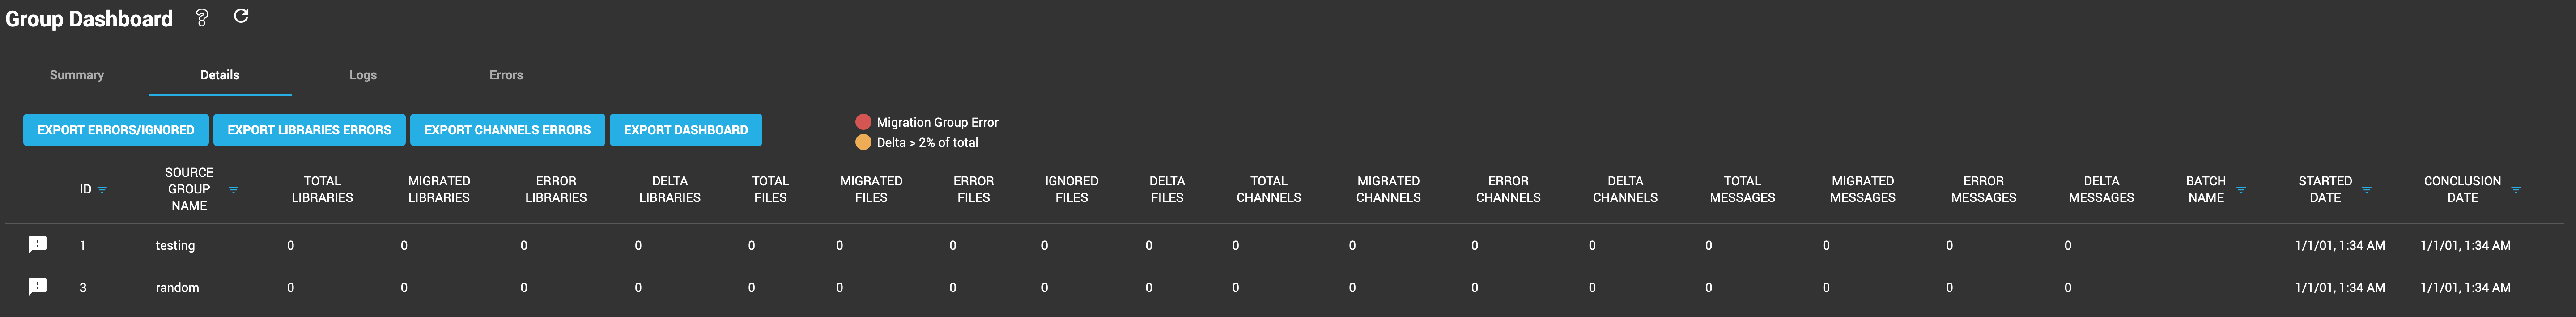
Task: Click the Started Date column filter icon
Action: point(2367,190)
